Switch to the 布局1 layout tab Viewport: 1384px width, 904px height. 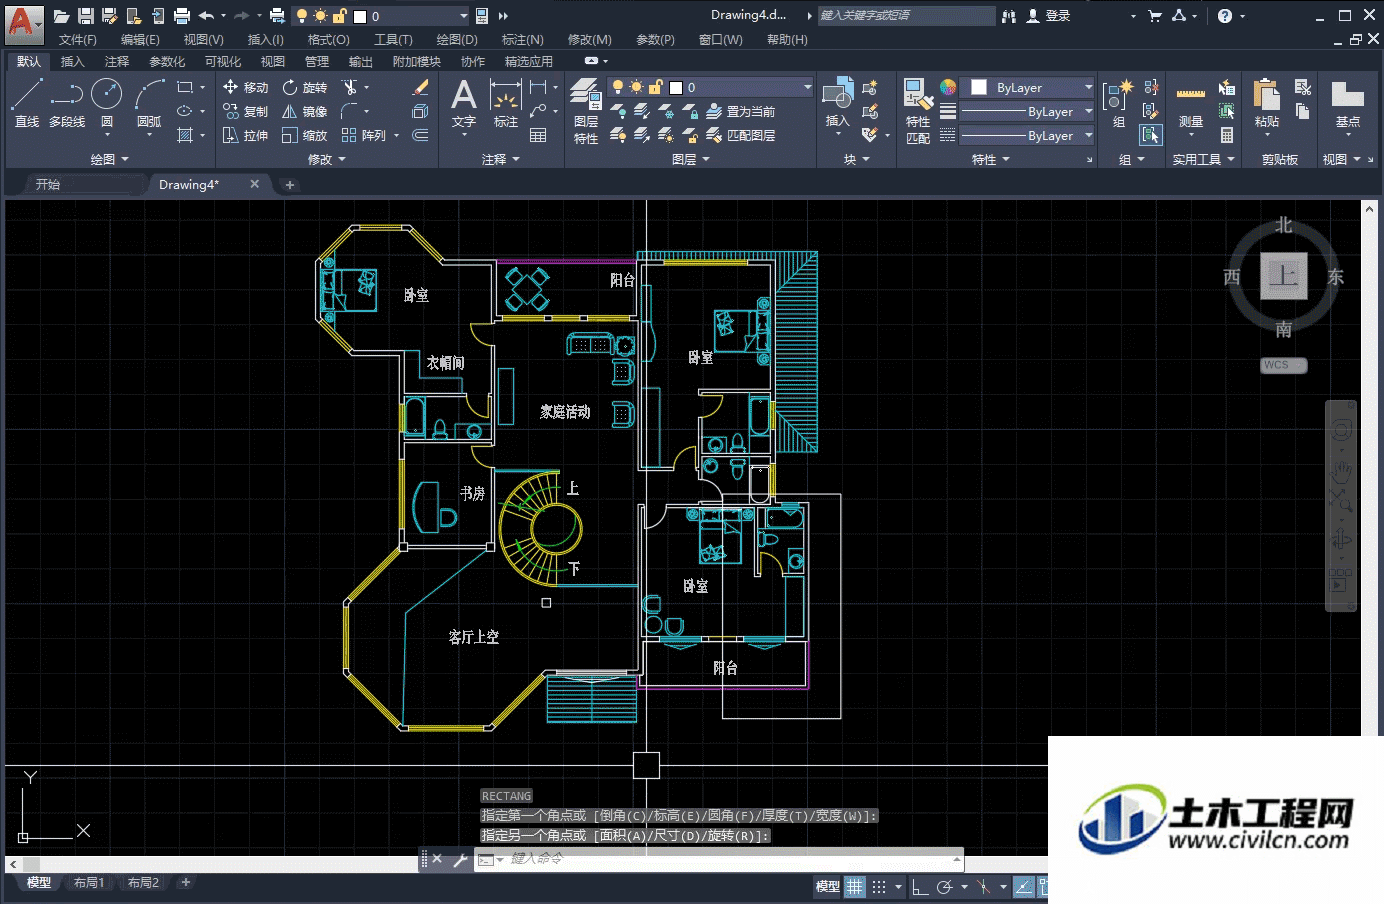pyautogui.click(x=89, y=882)
